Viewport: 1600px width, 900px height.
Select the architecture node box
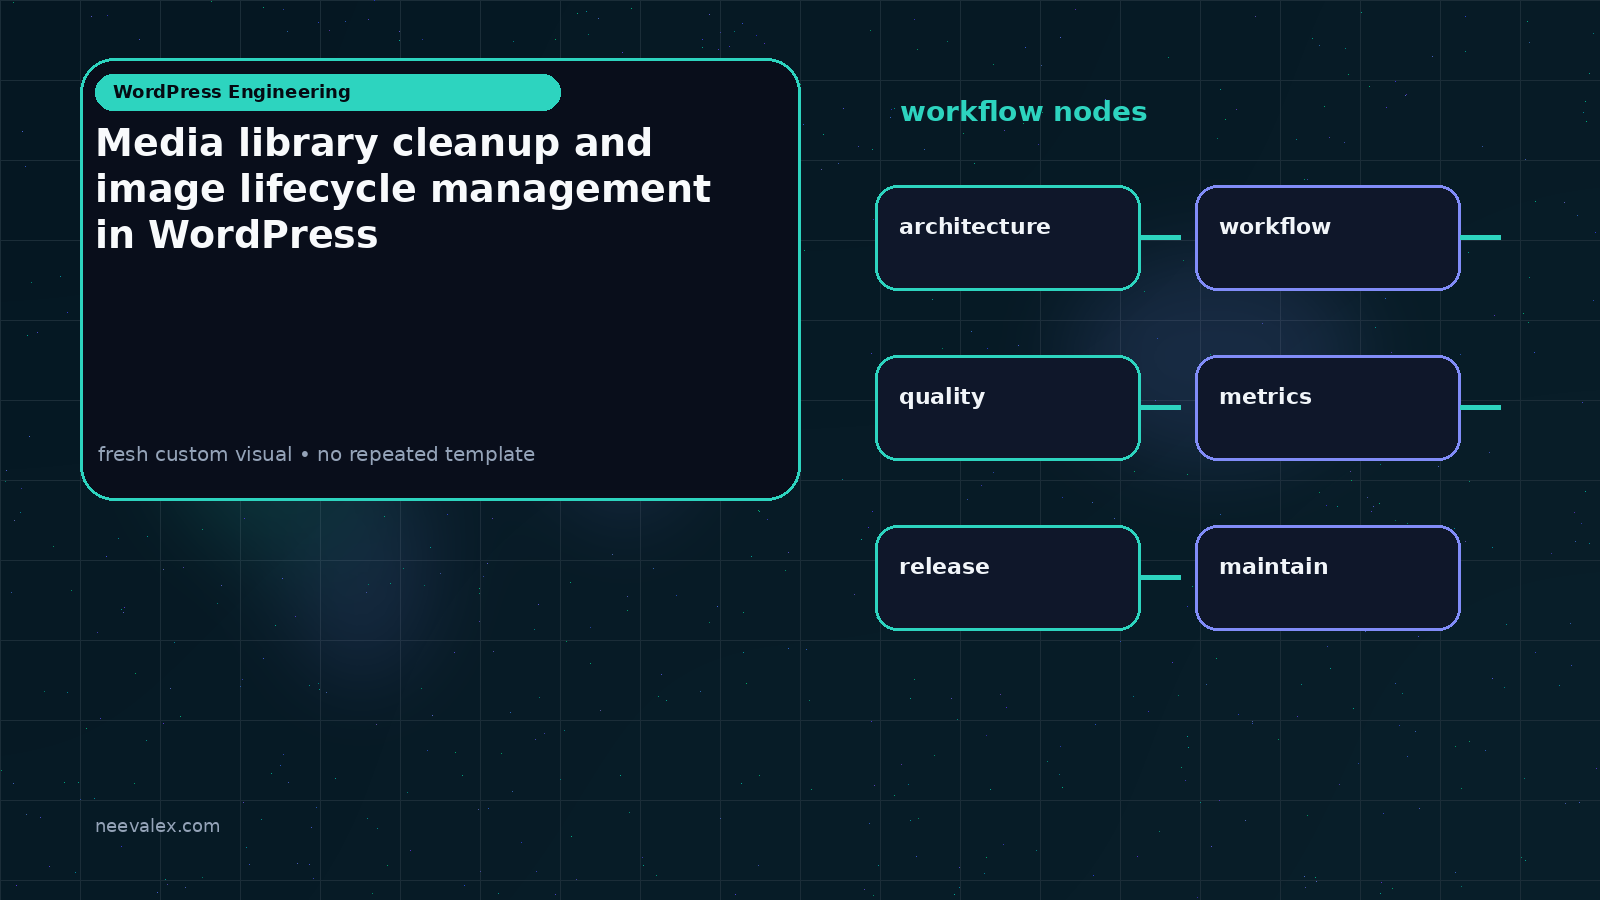pyautogui.click(x=1008, y=238)
